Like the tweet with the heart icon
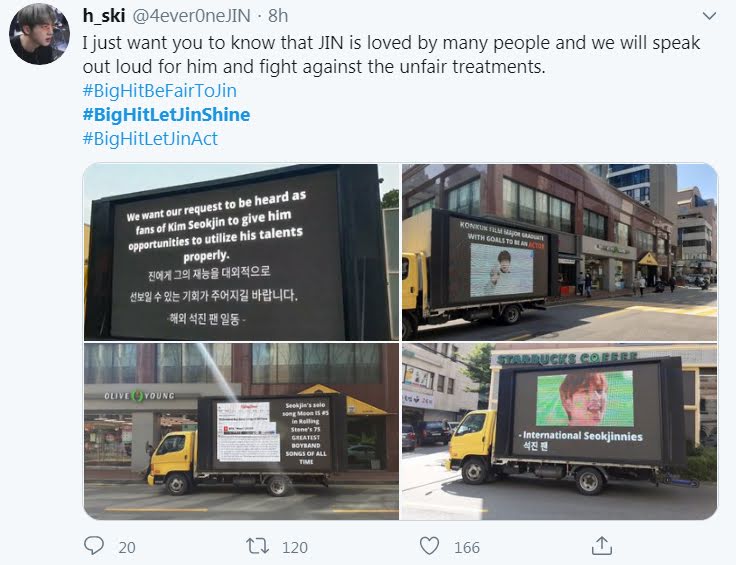Image resolution: width=736 pixels, height=565 pixels. (x=429, y=546)
